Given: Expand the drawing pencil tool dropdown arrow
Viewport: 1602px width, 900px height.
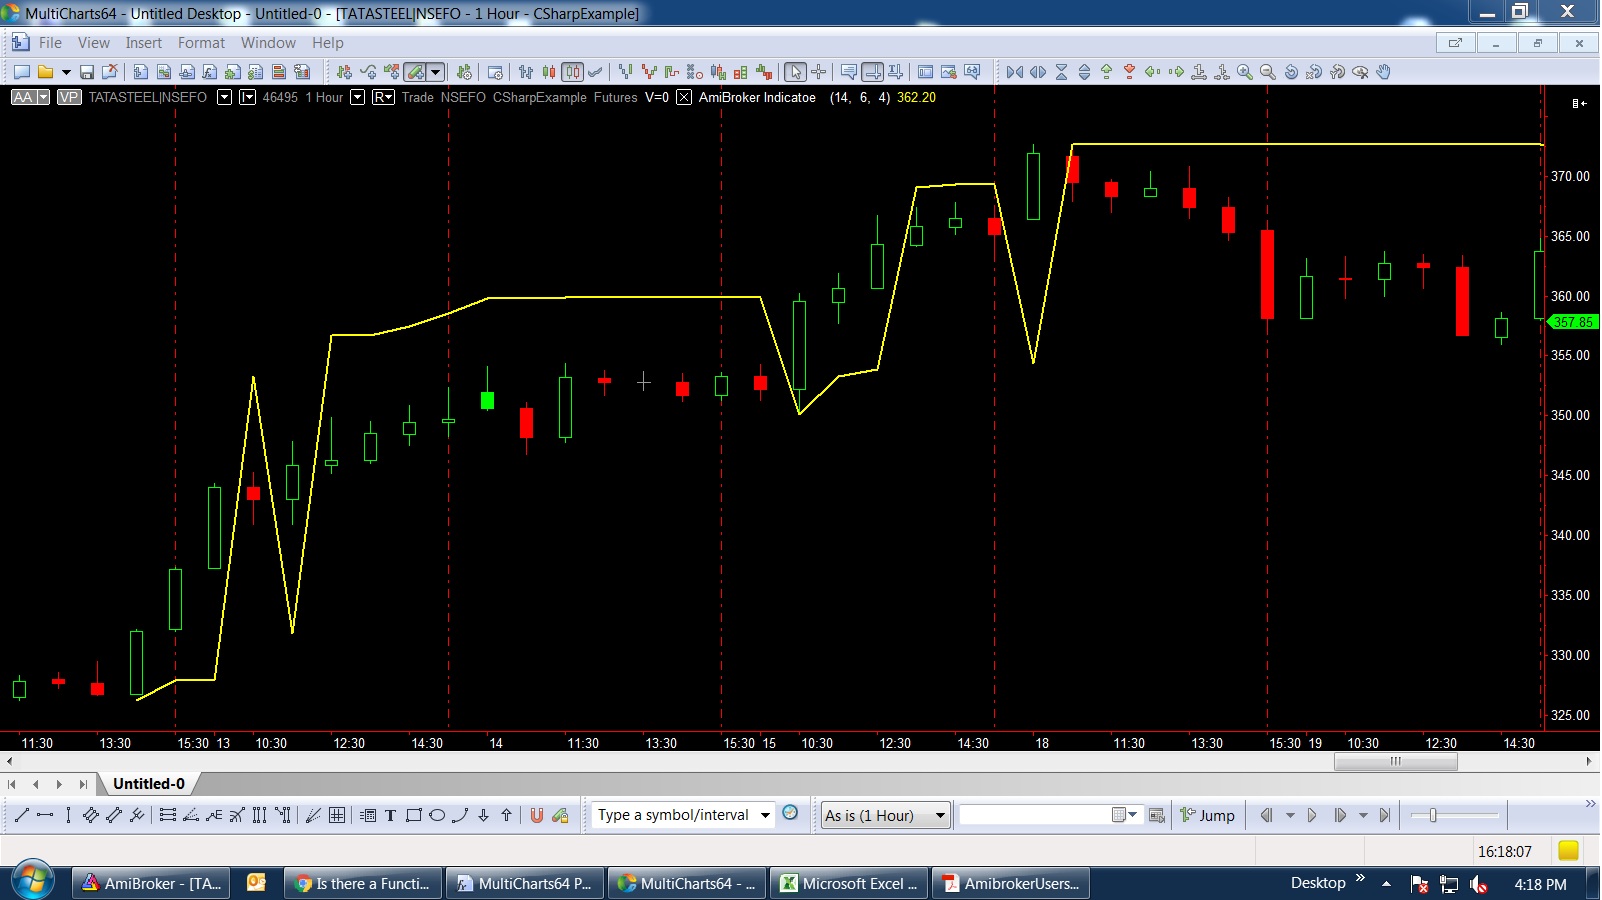Looking at the screenshot, I should 436,72.
